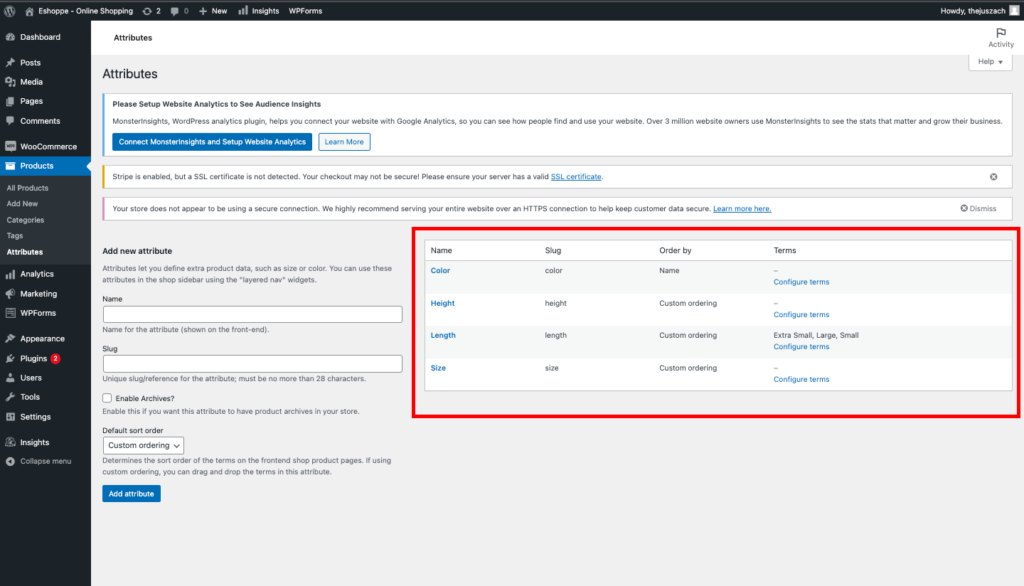The width and height of the screenshot is (1024, 586).
Task: Click the WooCommerce icon in sidebar
Action: click(x=10, y=146)
